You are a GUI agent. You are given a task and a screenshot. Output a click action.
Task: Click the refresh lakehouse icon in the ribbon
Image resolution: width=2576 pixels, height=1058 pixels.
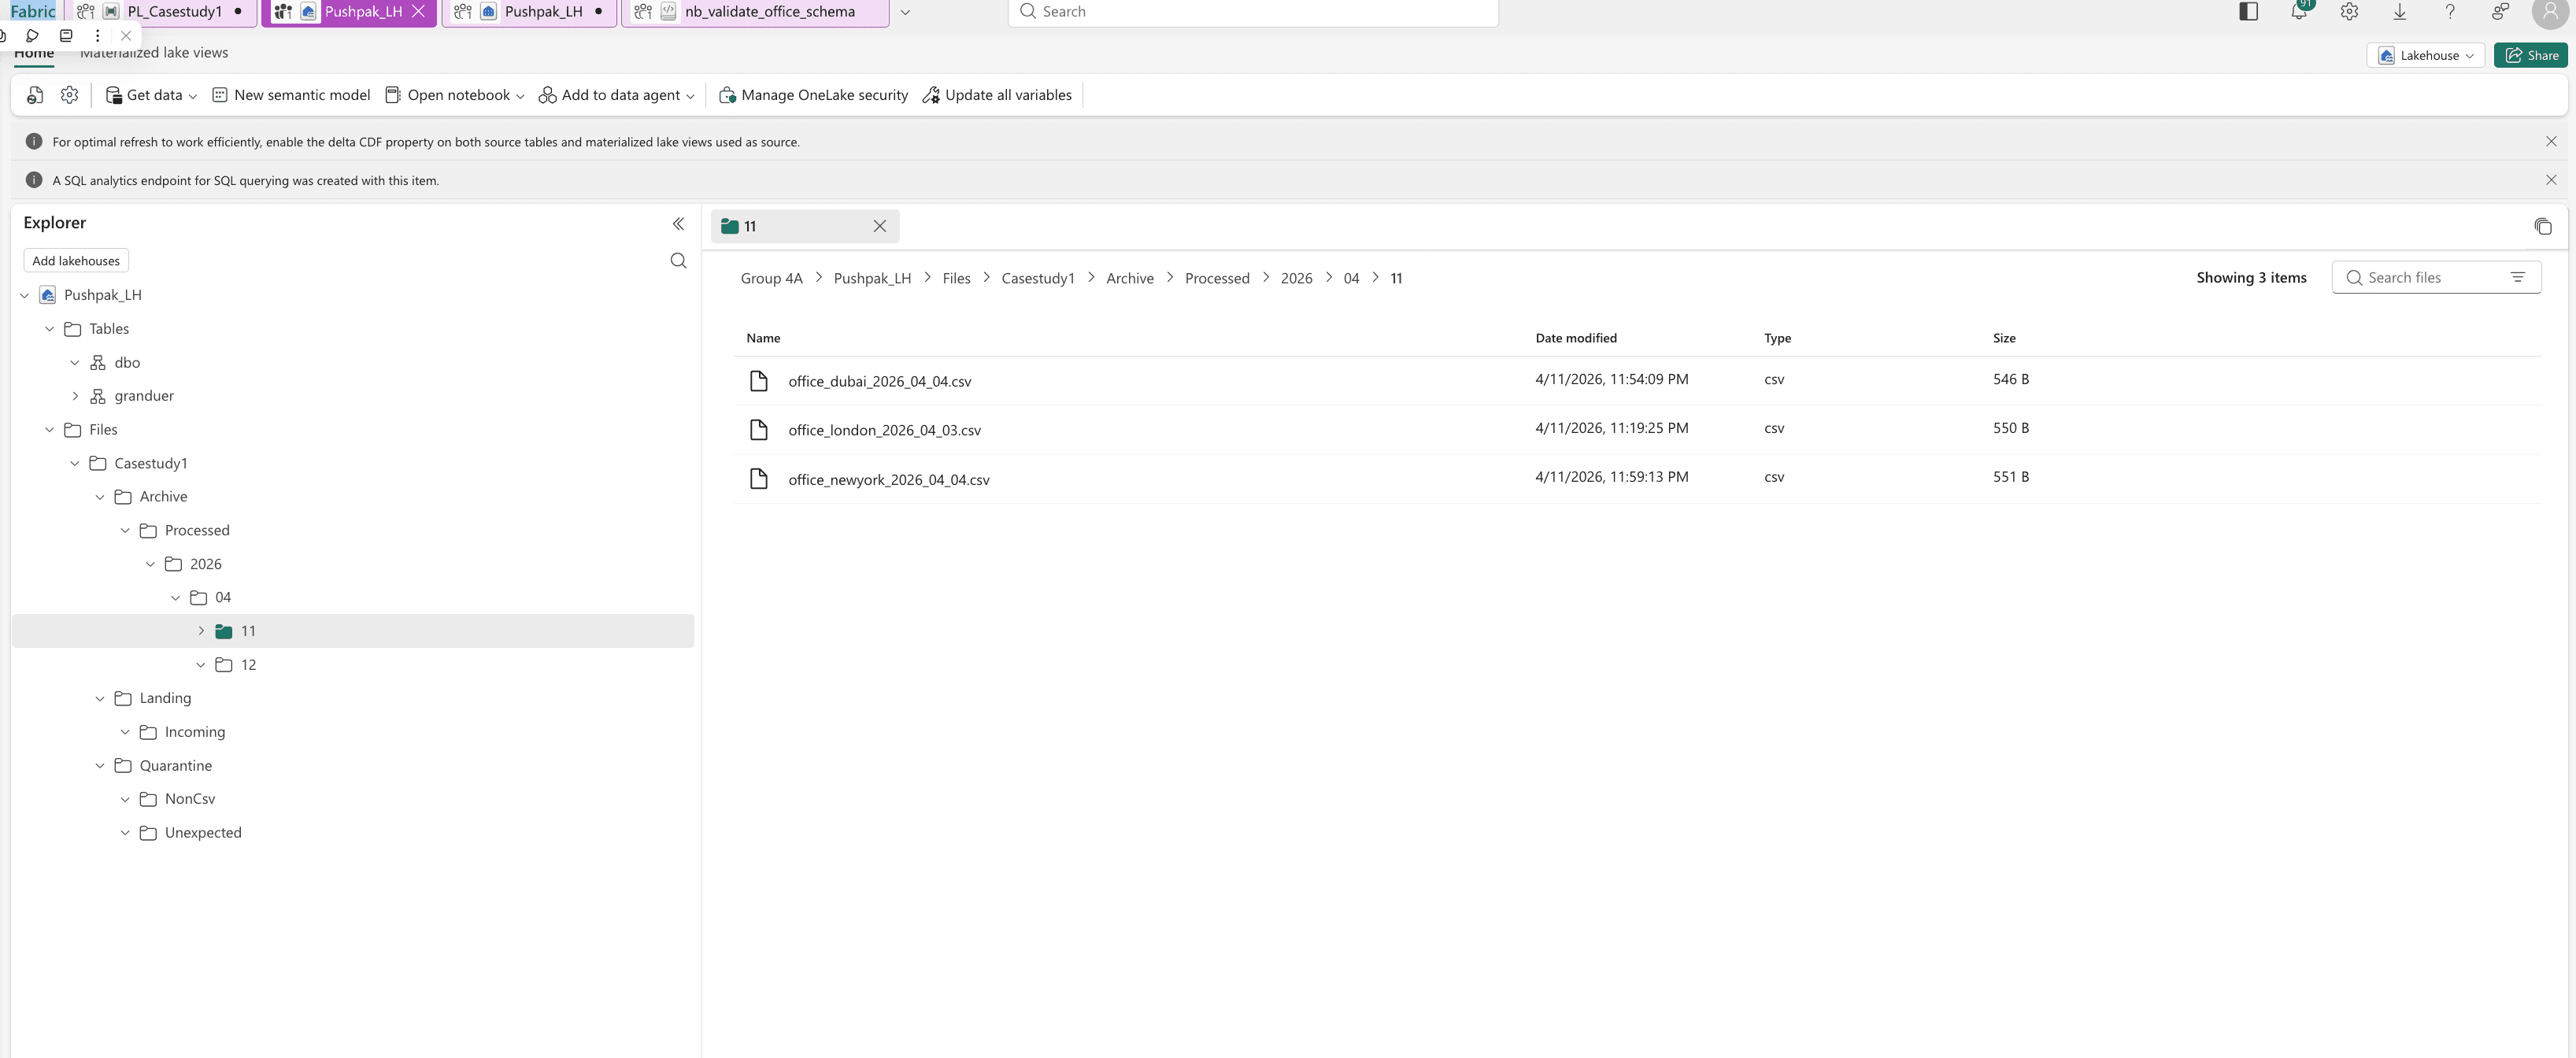click(35, 95)
